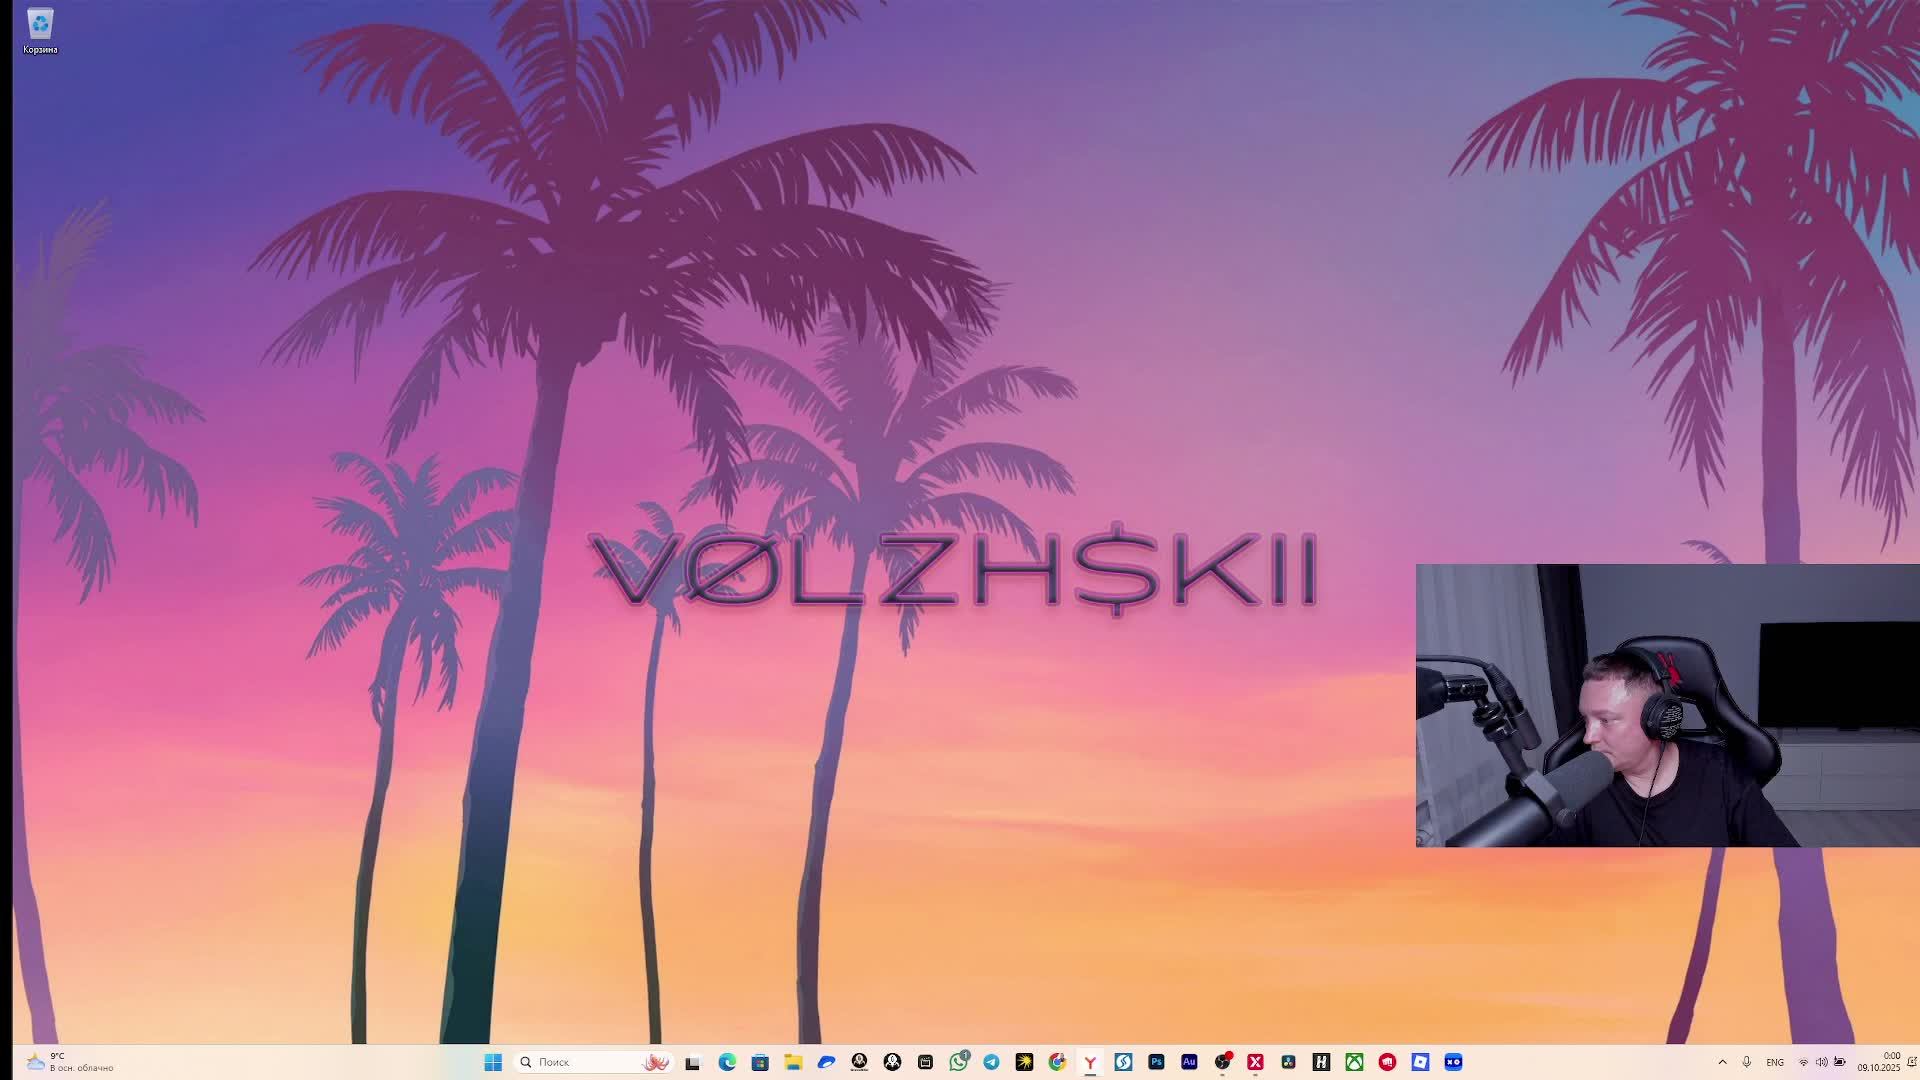Open Telegram from the taskbar
The width and height of the screenshot is (1920, 1080).
click(990, 1062)
